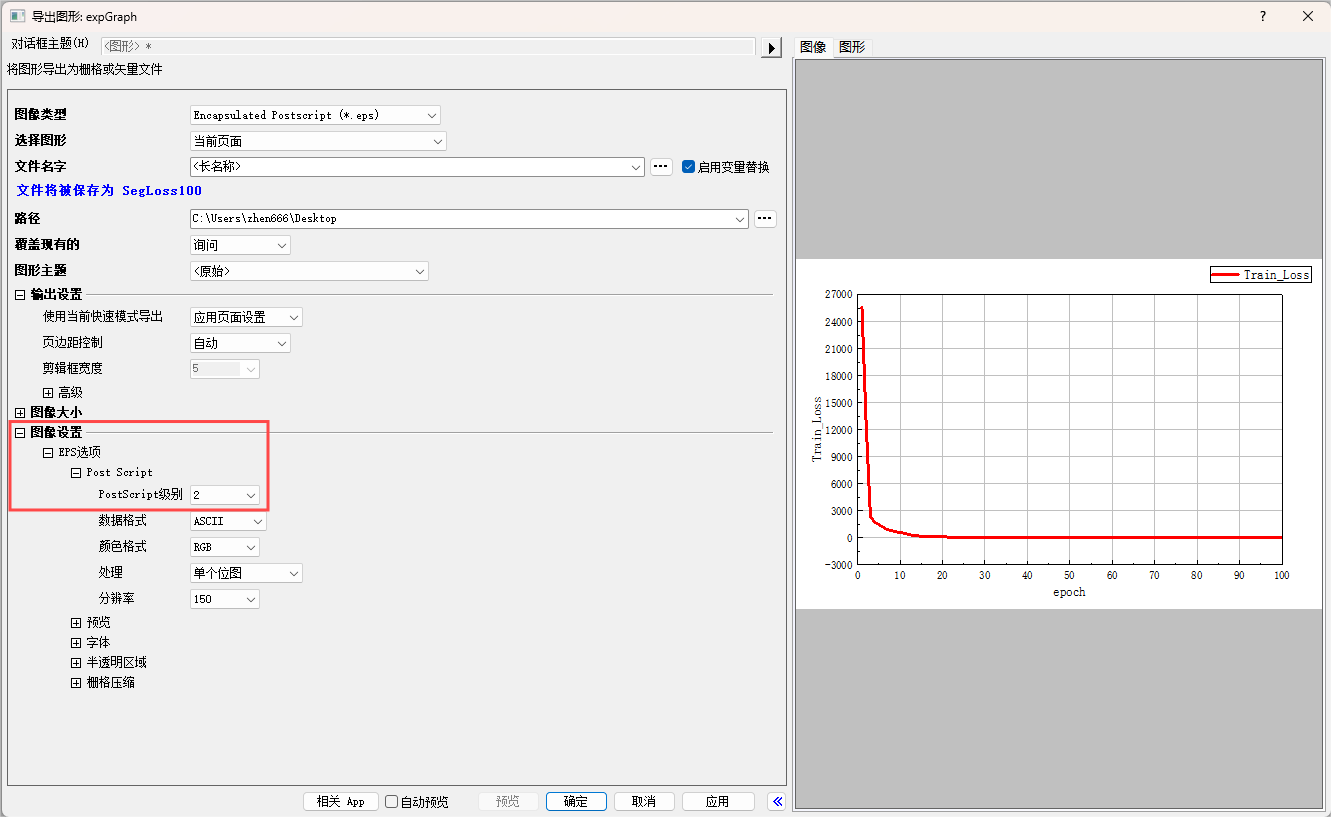The width and height of the screenshot is (1331, 817).
Task: Open the 分辨率 dropdown
Action: (225, 599)
